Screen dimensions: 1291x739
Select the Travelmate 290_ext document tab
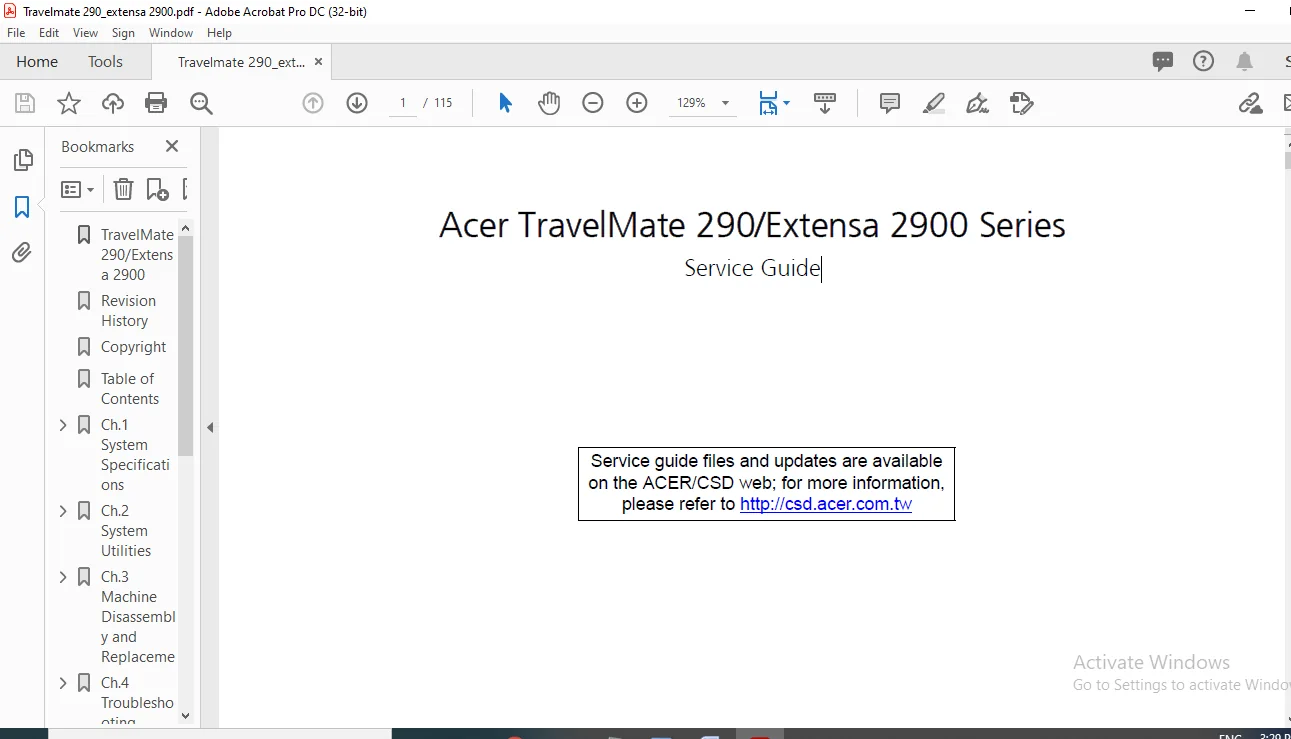point(241,62)
